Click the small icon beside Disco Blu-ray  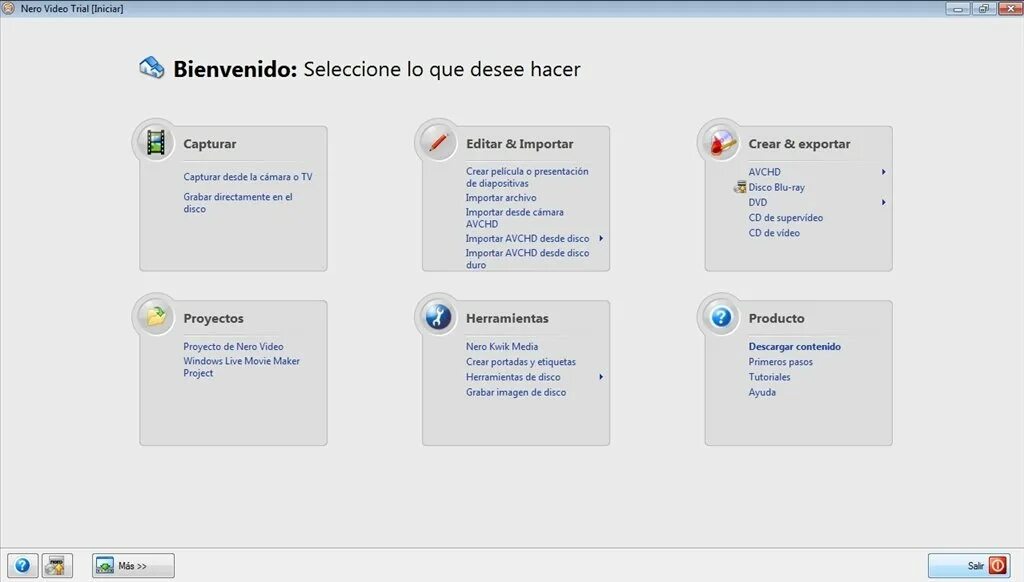pos(740,187)
